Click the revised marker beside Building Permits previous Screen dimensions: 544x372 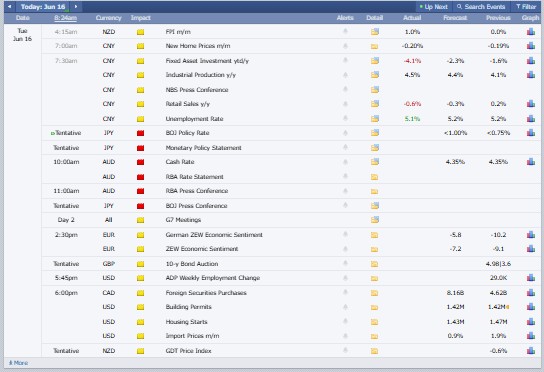[x=508, y=307]
